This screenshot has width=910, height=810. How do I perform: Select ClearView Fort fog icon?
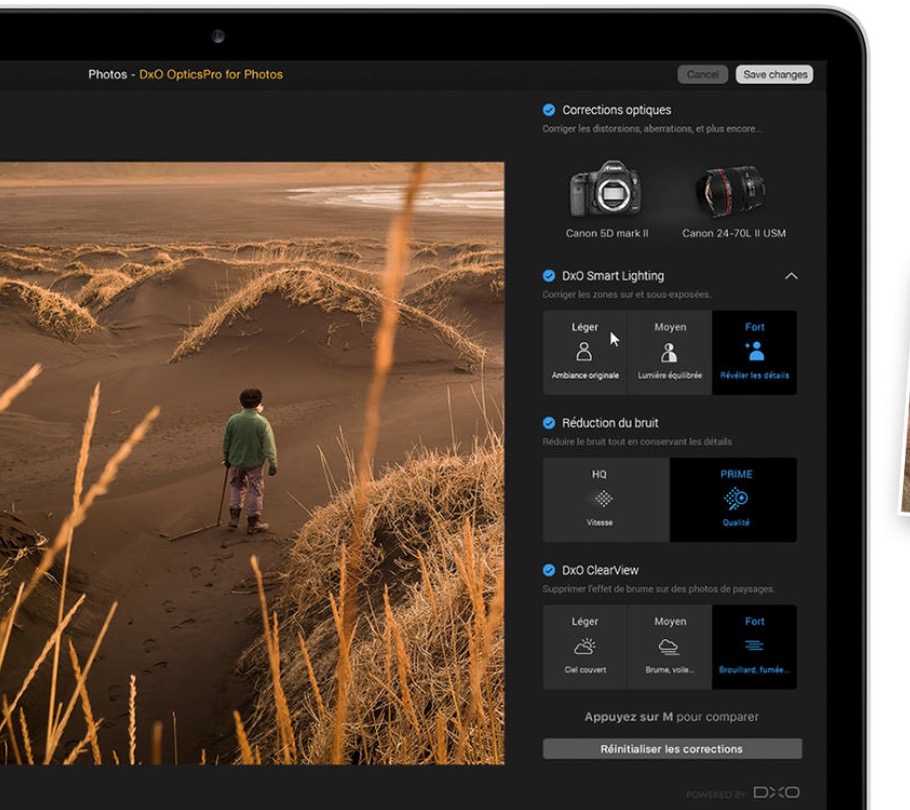coord(754,646)
